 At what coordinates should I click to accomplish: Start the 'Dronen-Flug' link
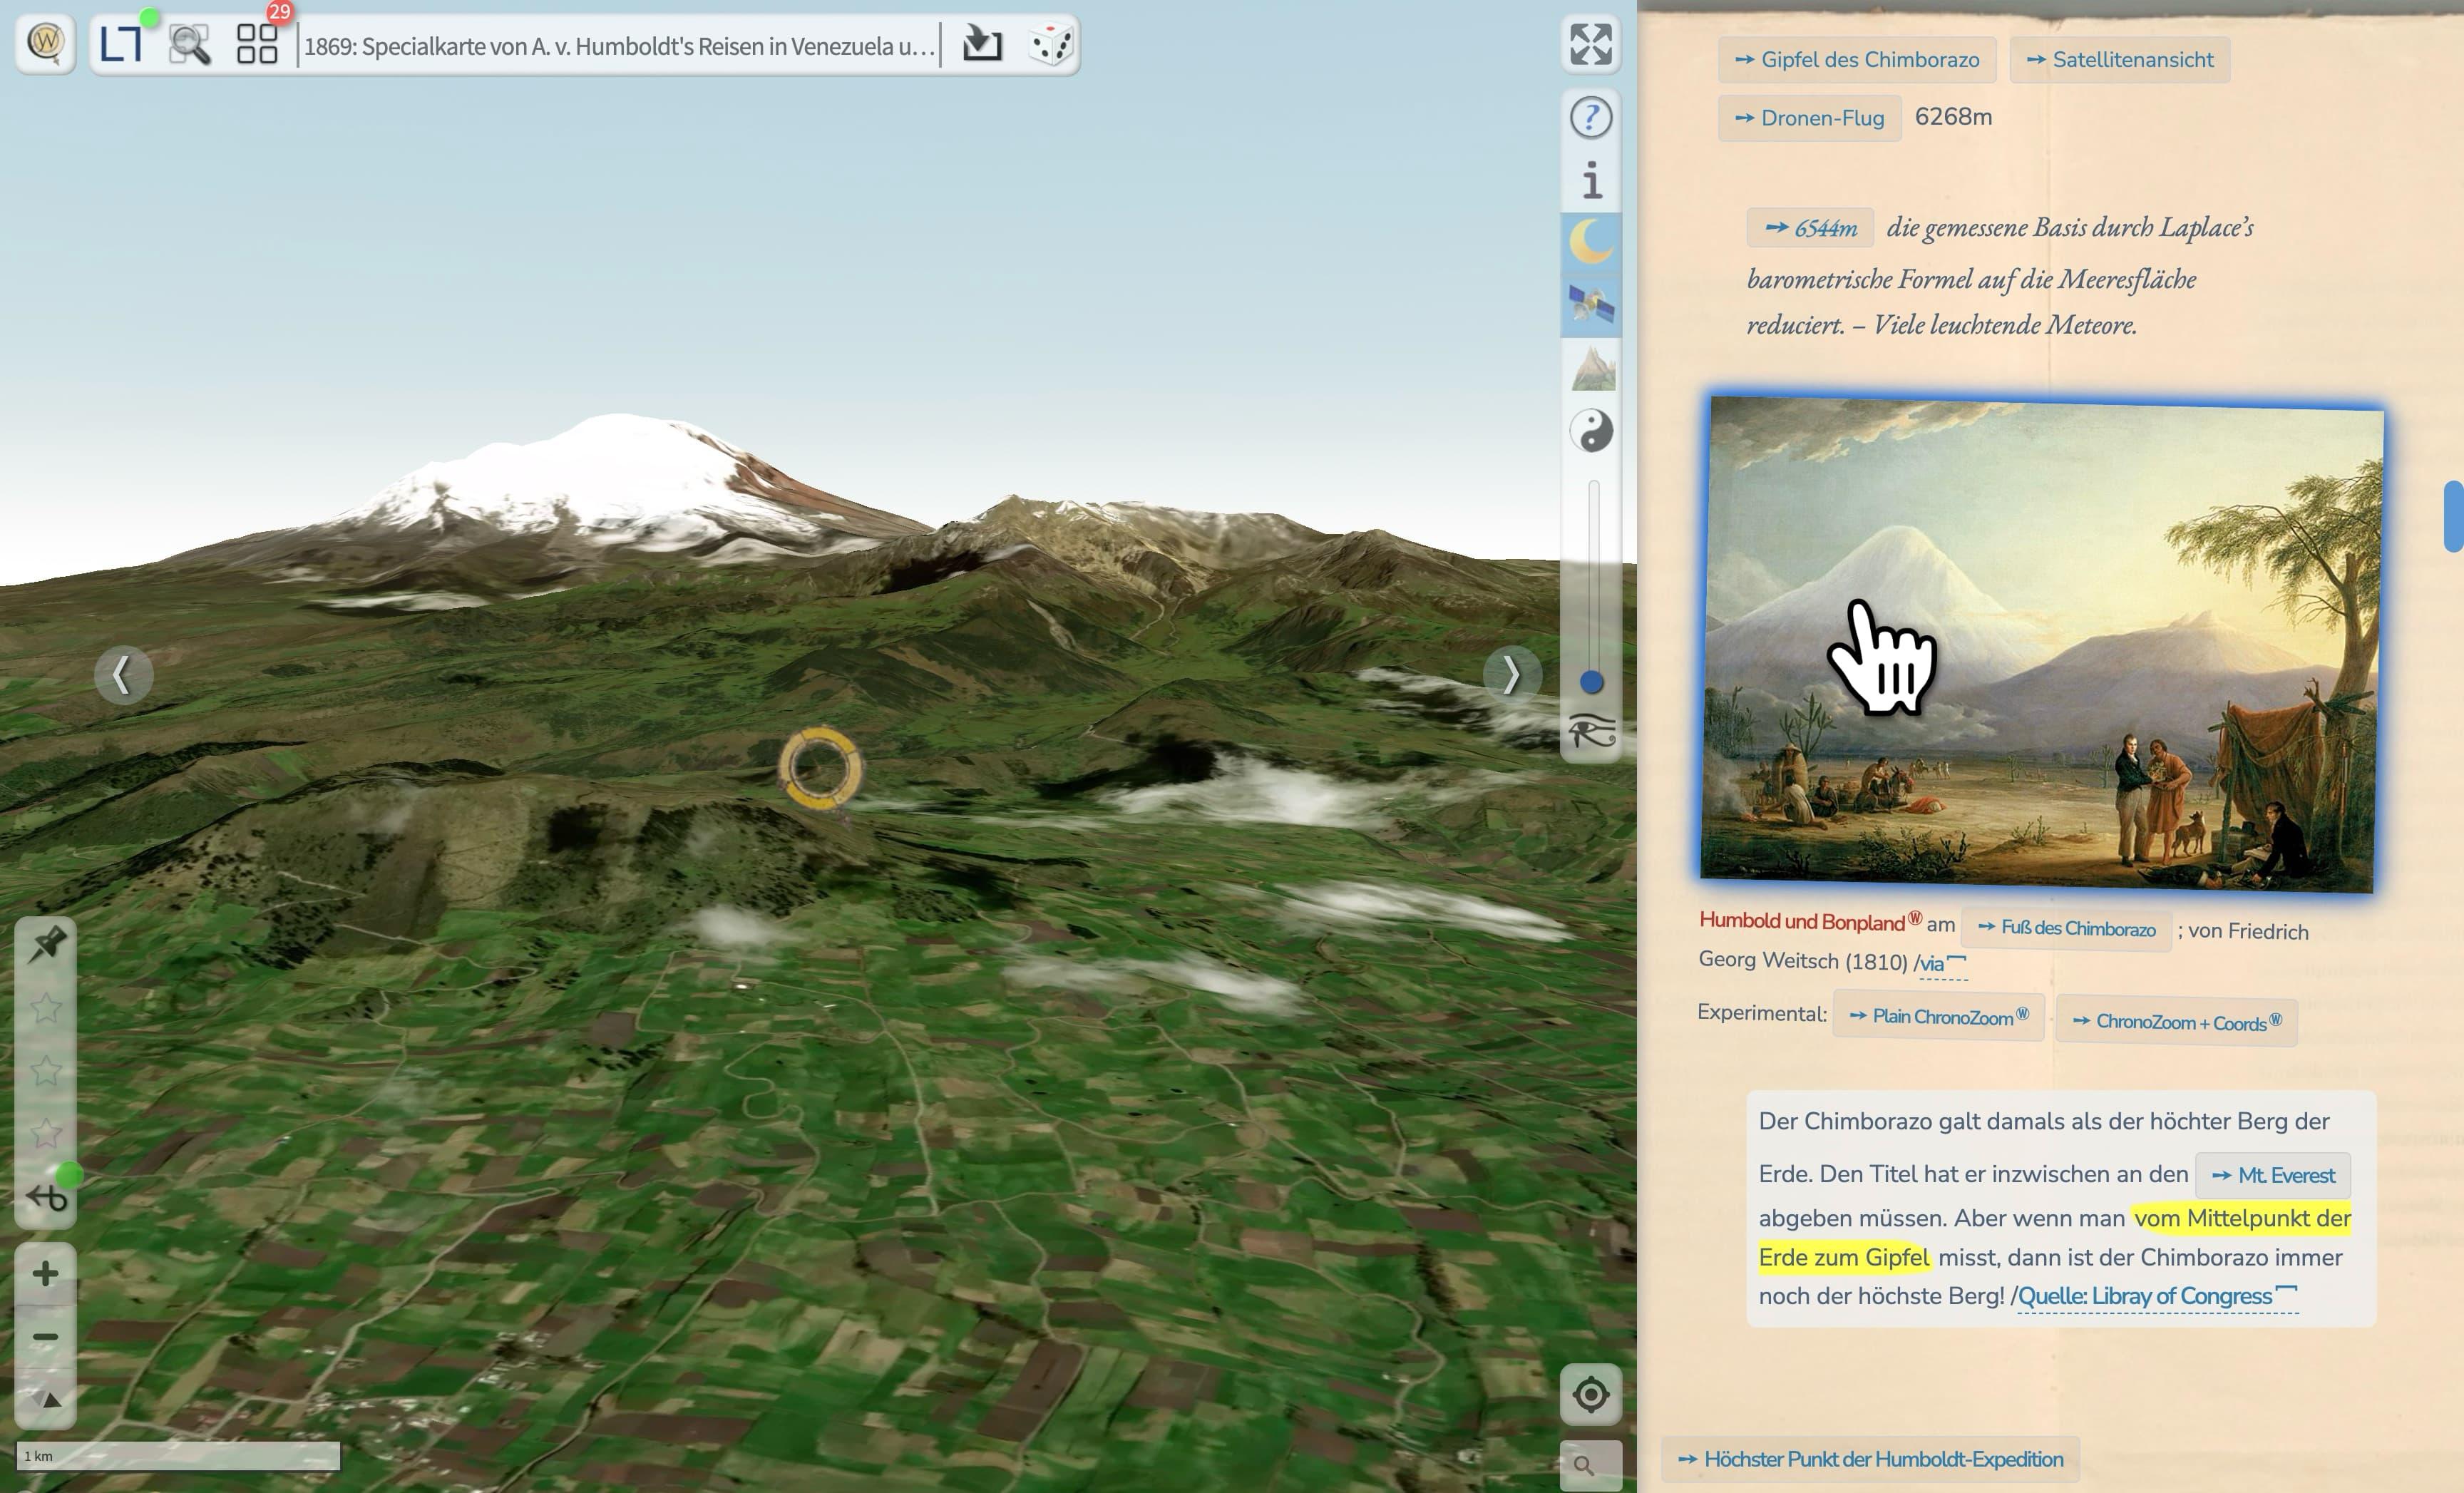[1810, 118]
